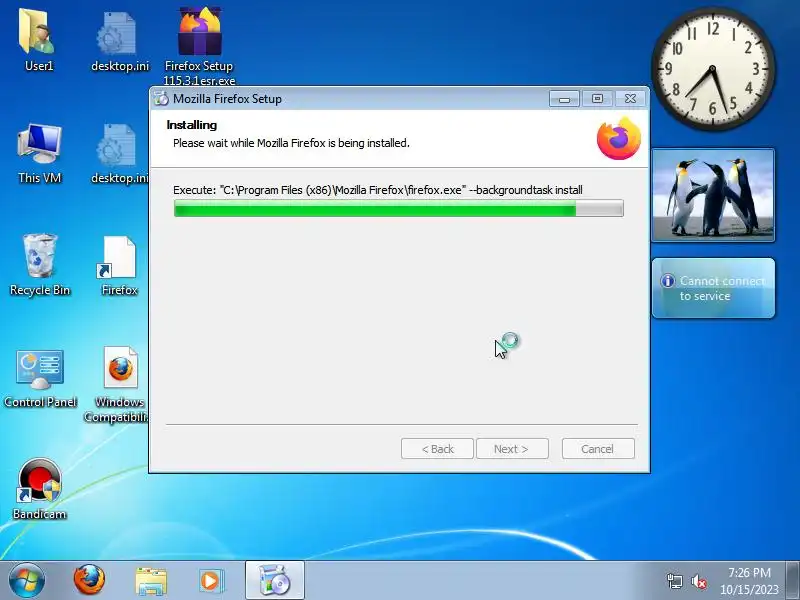Cancel the Firefox installation
This screenshot has height=600, width=800.
coord(598,449)
